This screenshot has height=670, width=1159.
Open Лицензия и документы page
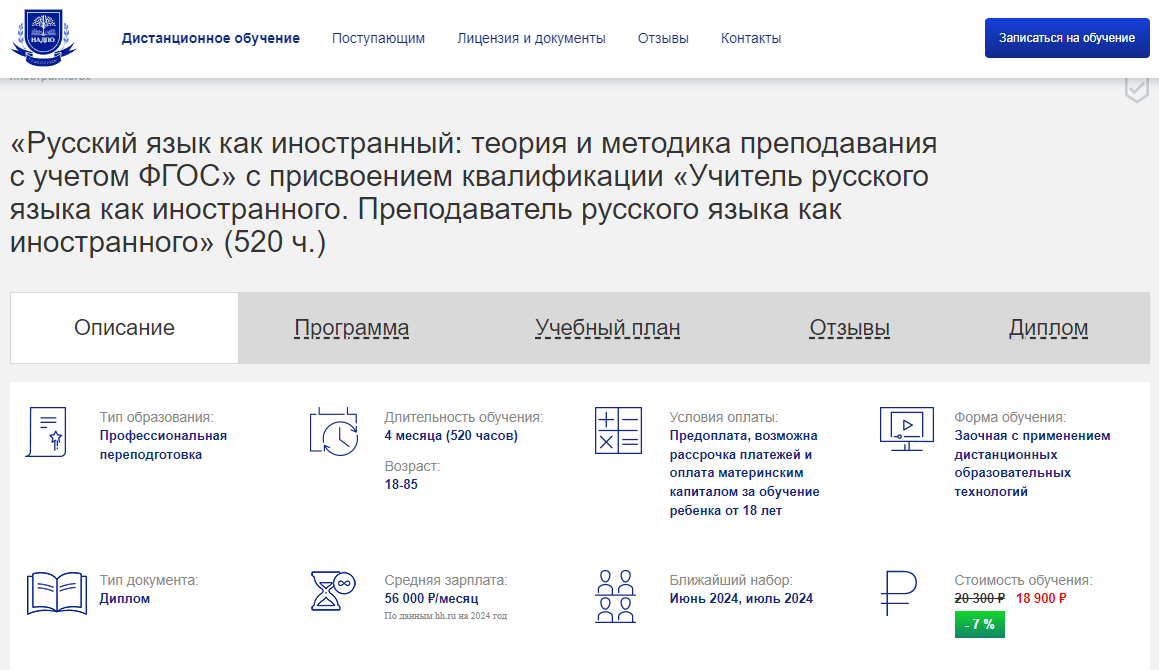pos(531,38)
